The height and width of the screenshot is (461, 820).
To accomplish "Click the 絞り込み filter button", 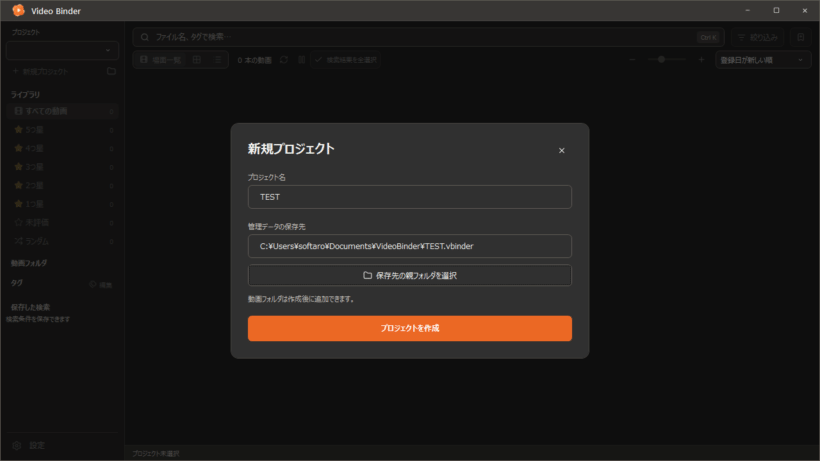I will click(x=758, y=37).
